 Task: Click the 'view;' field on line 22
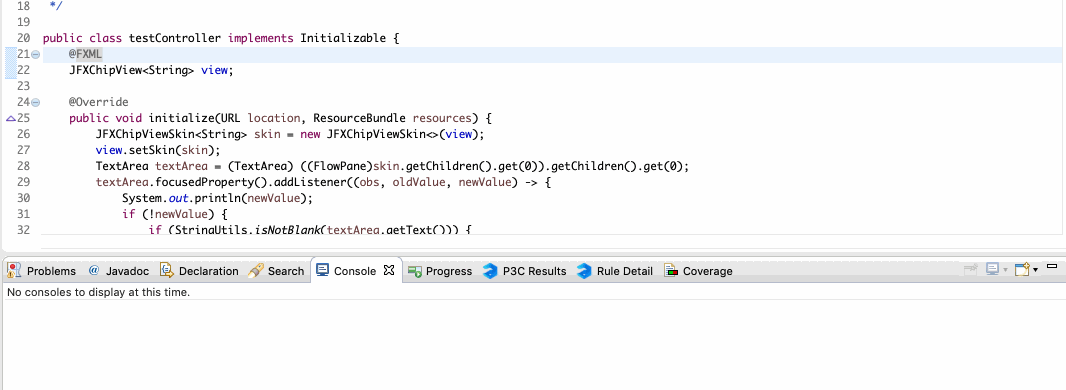point(217,70)
